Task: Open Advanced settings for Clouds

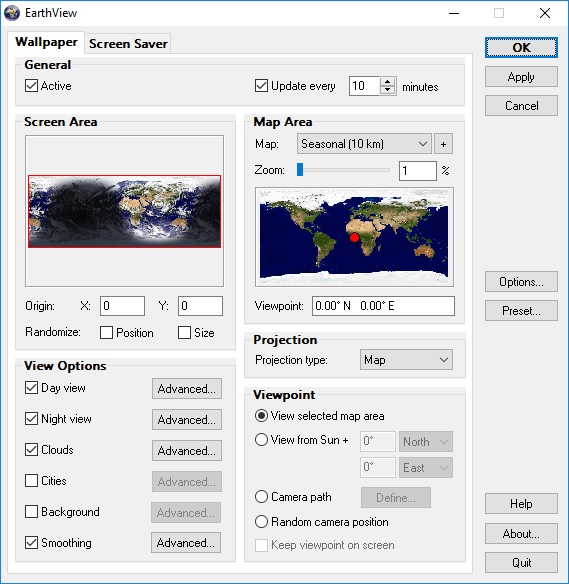Action: coord(187,451)
